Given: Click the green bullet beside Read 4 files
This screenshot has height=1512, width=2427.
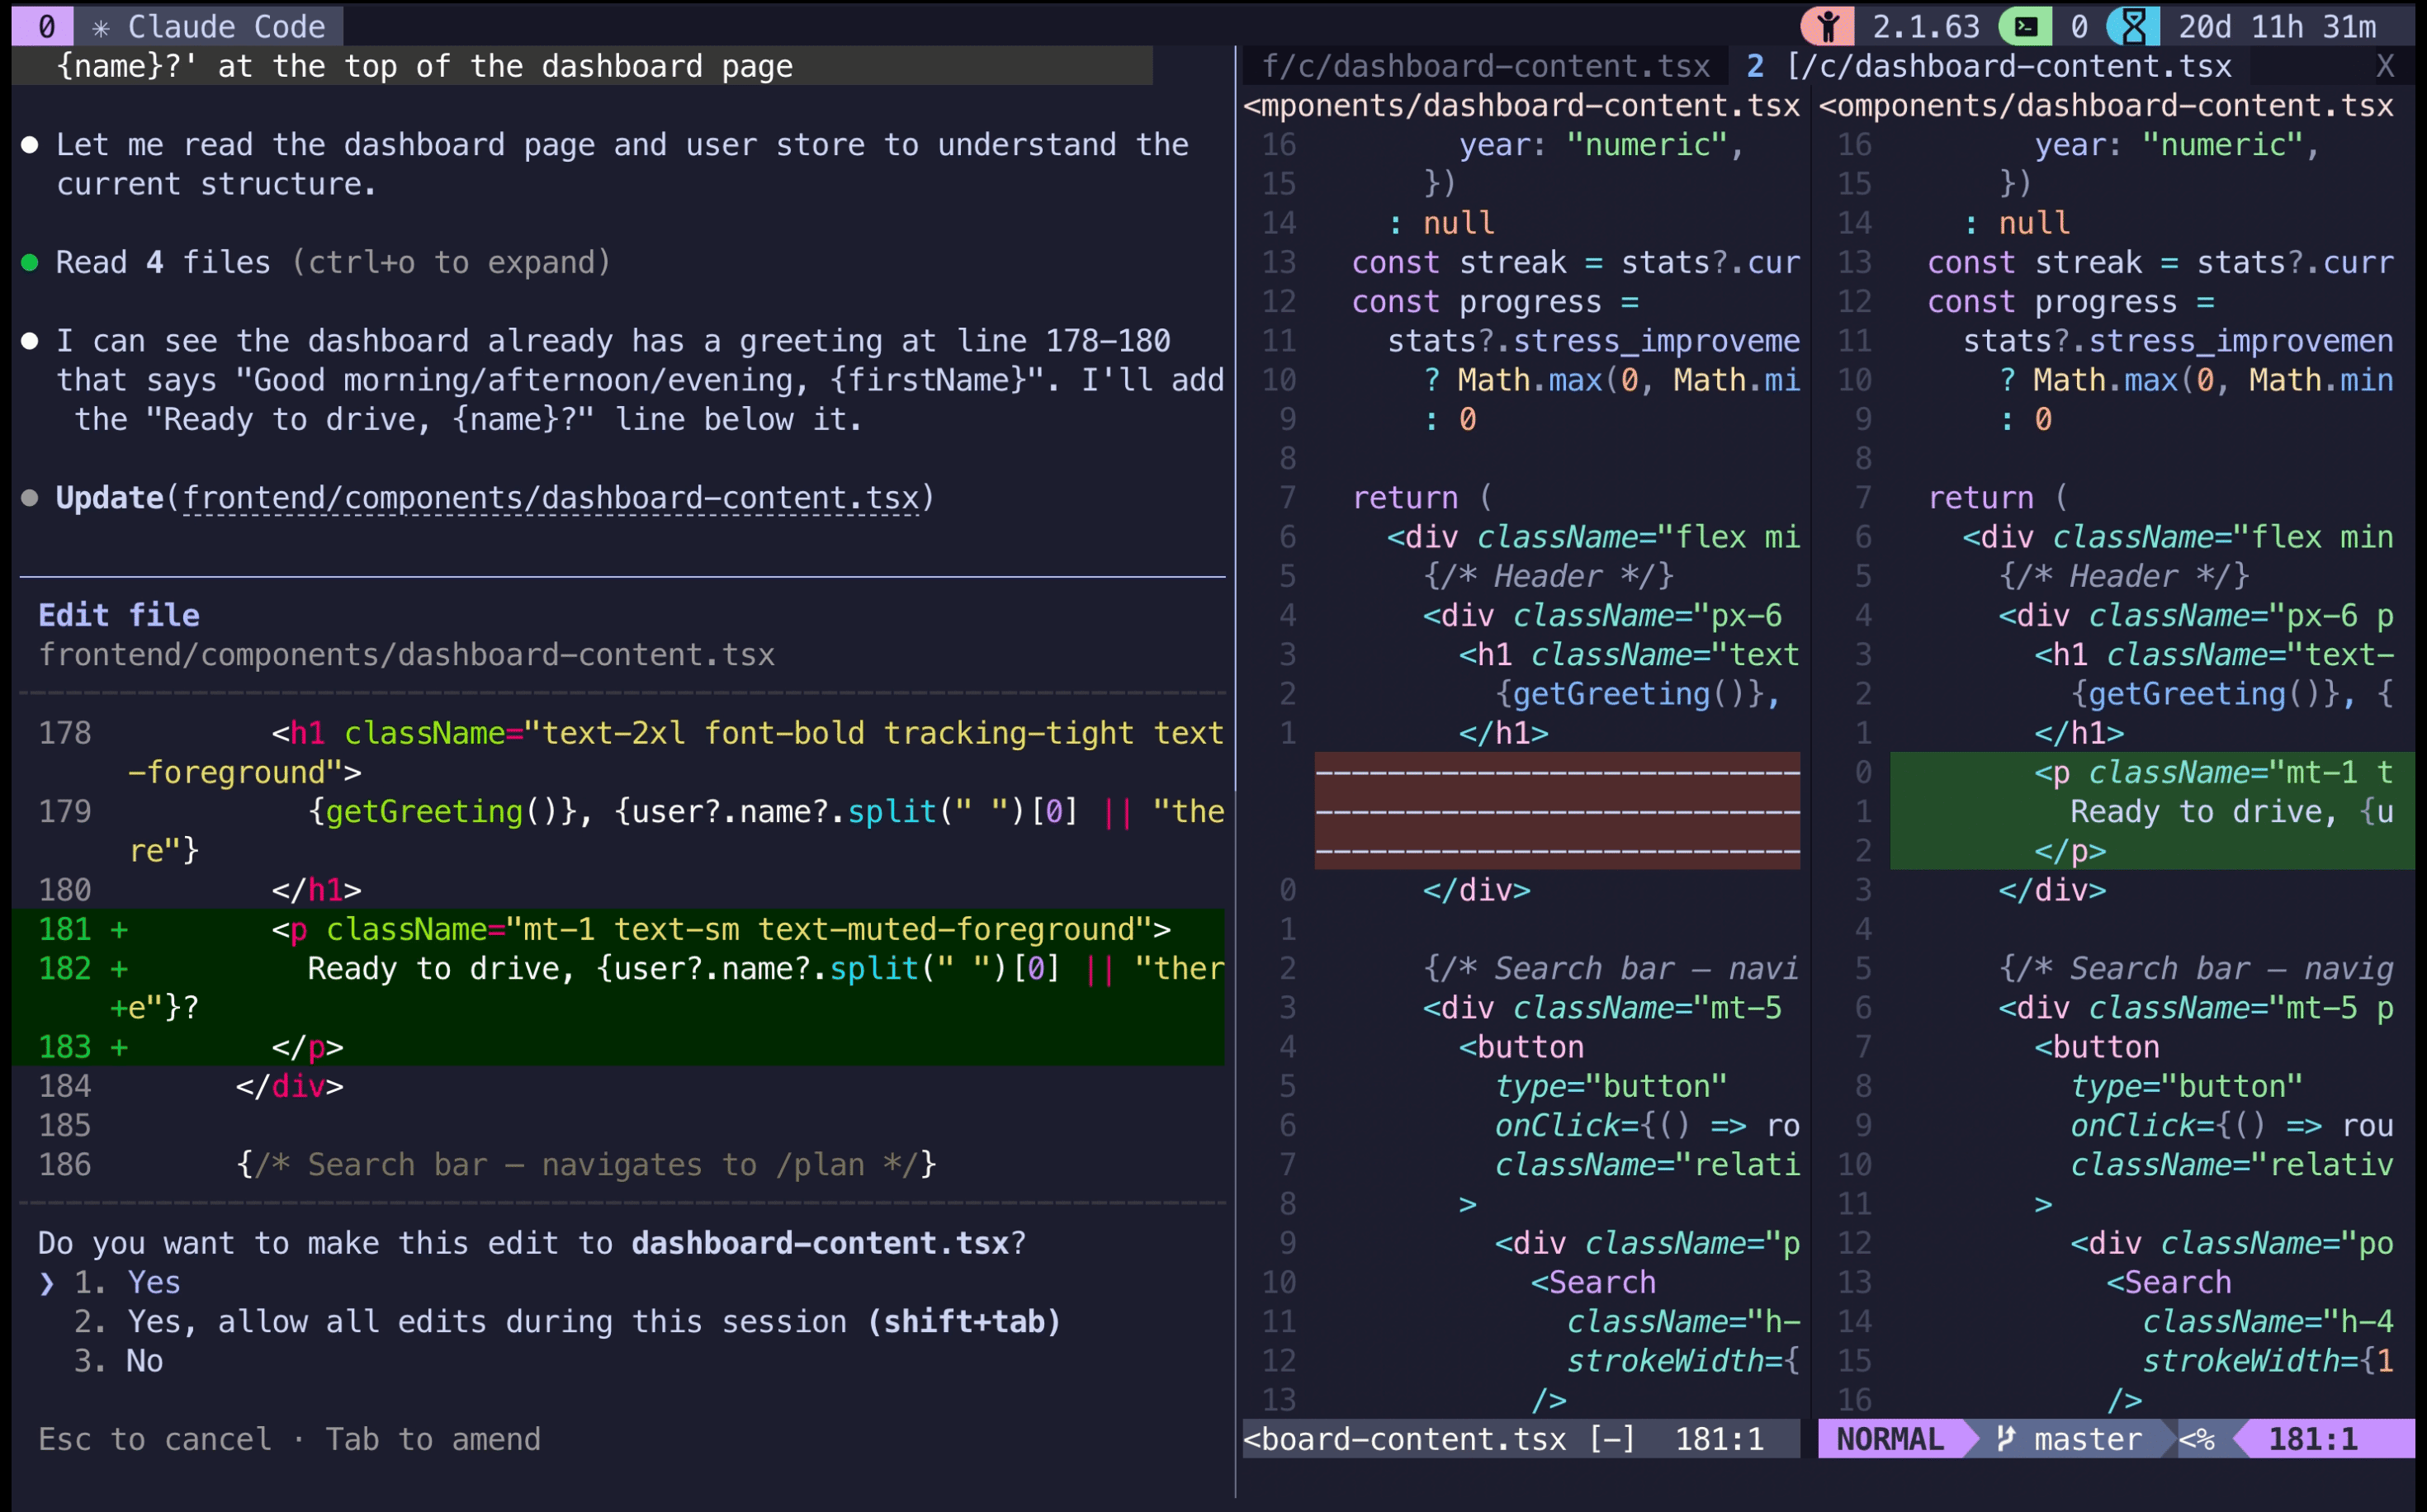Looking at the screenshot, I should 30,263.
